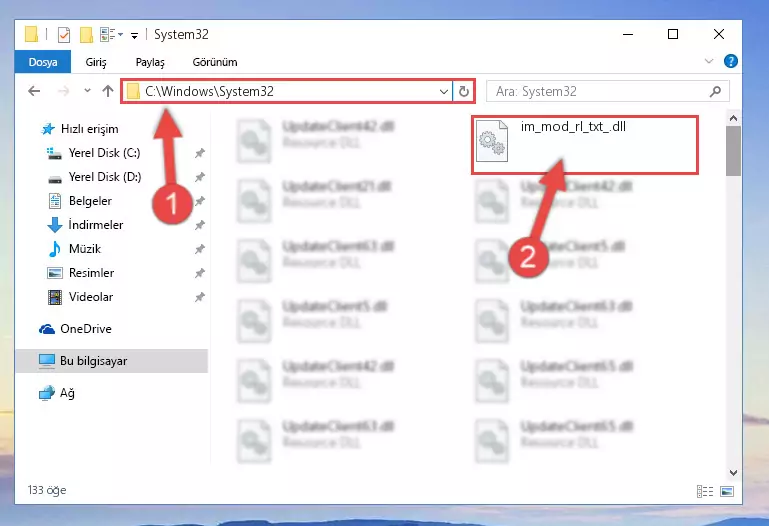
Task: Click the pin icon next to Resimler
Action: click(x=200, y=273)
